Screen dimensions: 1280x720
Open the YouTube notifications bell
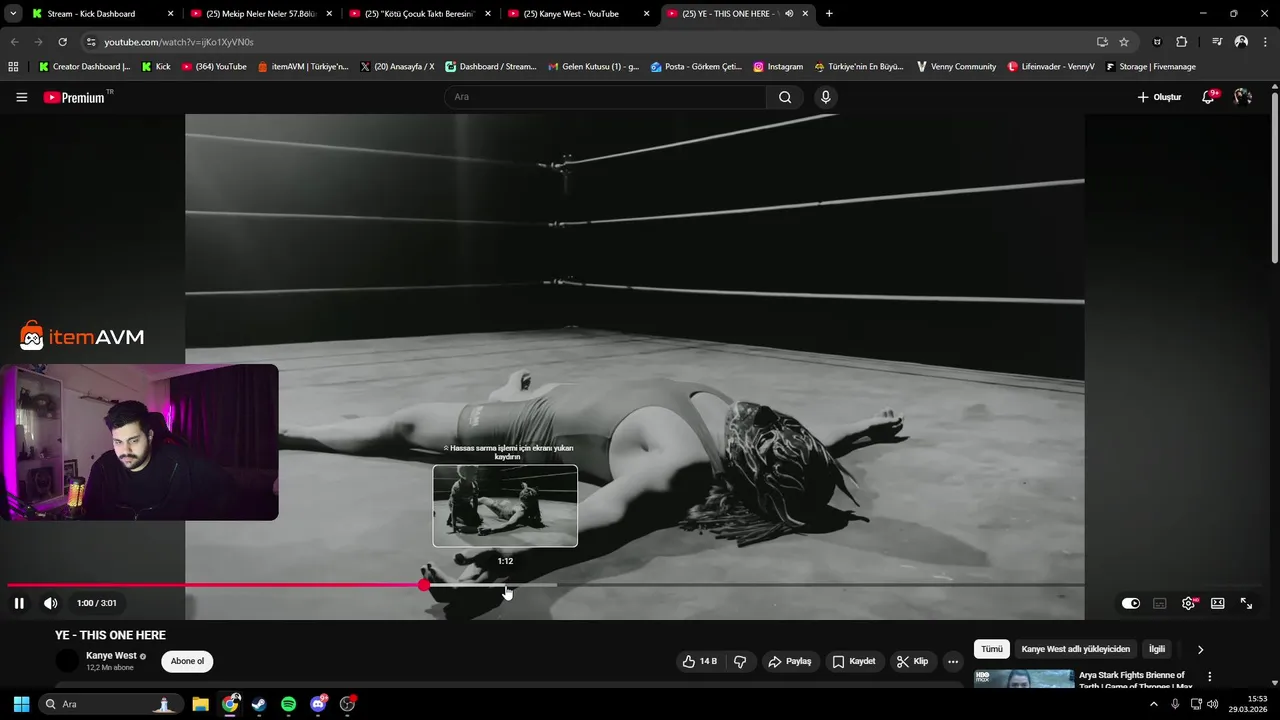(1209, 97)
